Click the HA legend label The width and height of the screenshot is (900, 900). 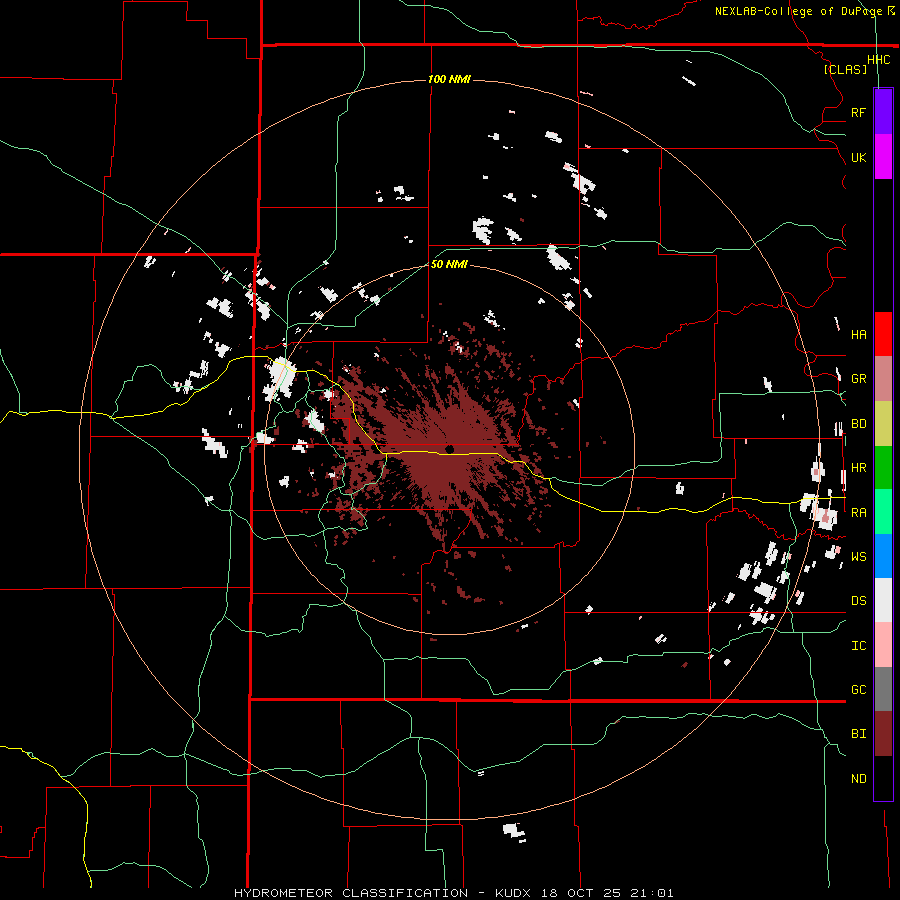858,335
